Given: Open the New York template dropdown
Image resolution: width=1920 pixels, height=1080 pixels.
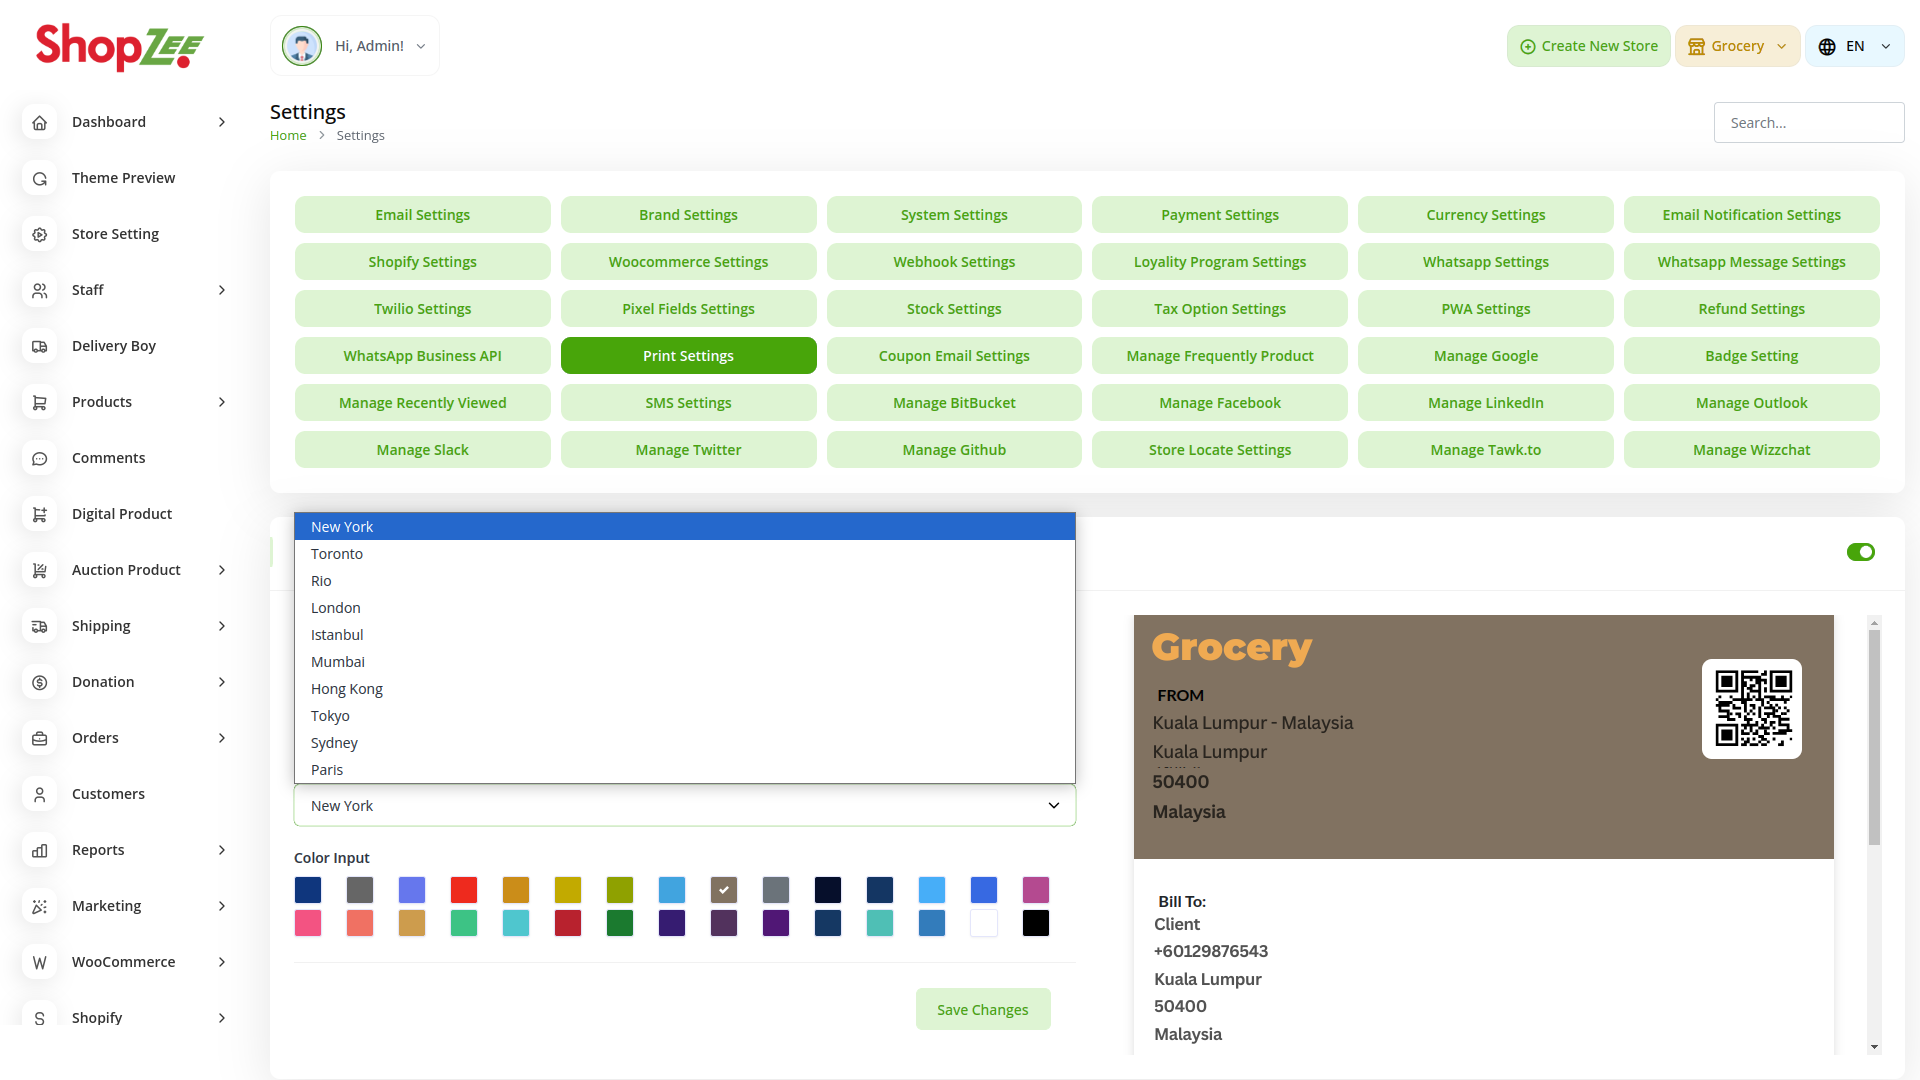Looking at the screenshot, I should (684, 806).
